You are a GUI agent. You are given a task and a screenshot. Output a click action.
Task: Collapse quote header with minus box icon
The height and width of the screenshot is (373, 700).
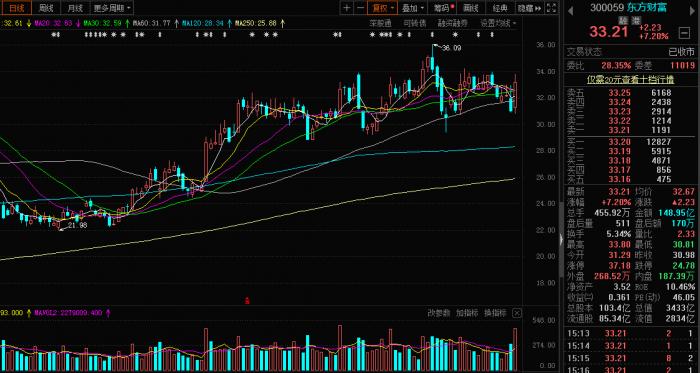683,33
